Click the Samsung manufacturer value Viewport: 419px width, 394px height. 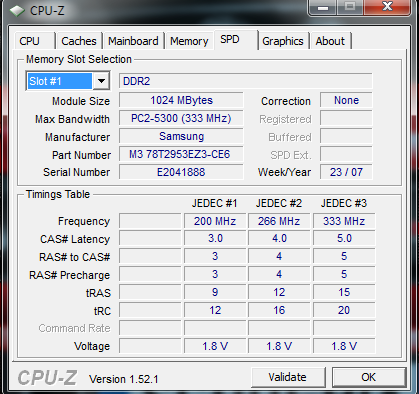[181, 136]
